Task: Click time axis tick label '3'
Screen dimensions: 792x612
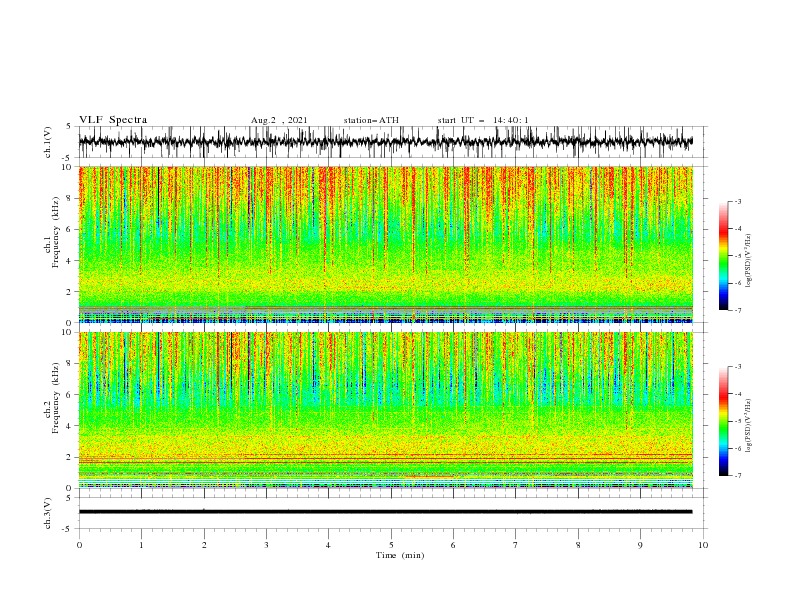Action: click(x=266, y=545)
